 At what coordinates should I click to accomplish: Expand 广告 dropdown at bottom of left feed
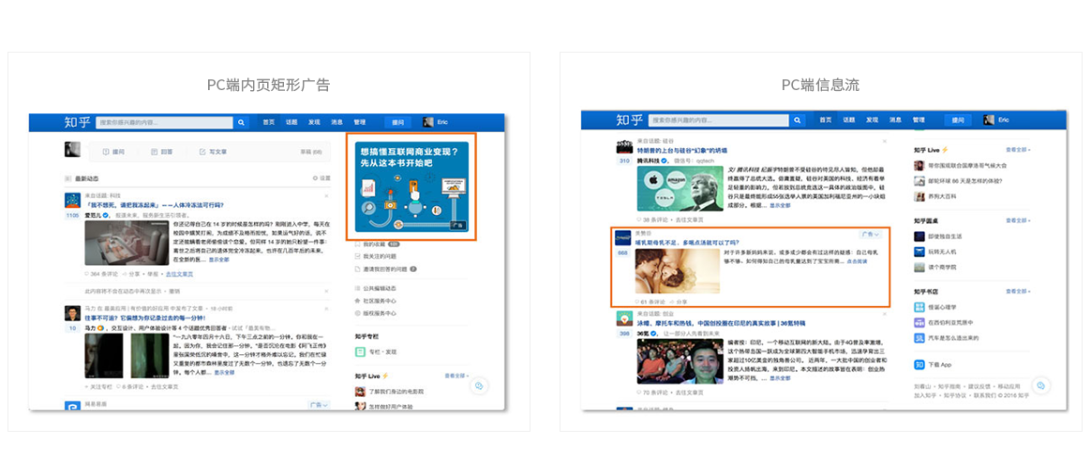pos(319,405)
